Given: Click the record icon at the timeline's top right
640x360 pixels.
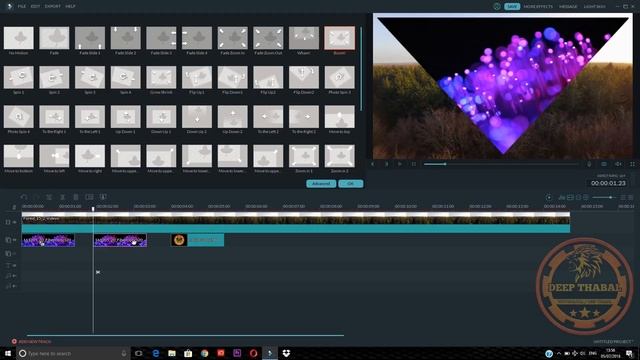Looking at the screenshot, I should click(x=549, y=198).
